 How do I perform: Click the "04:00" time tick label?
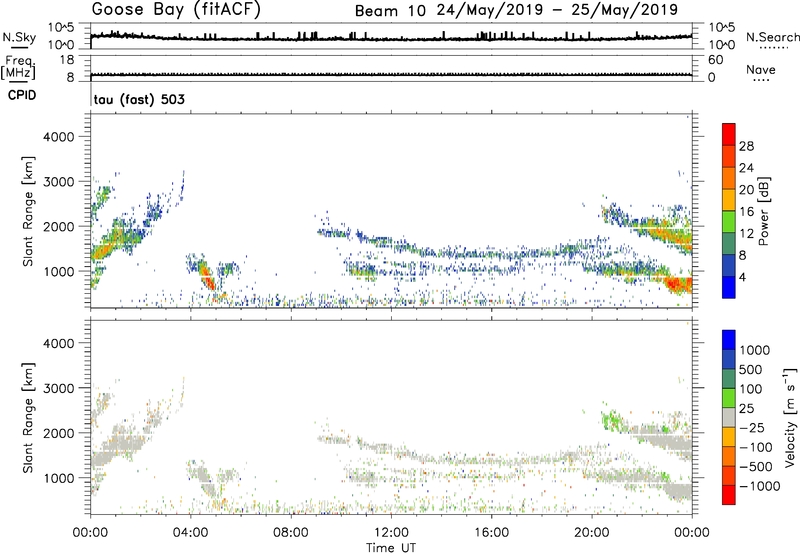pos(191,533)
